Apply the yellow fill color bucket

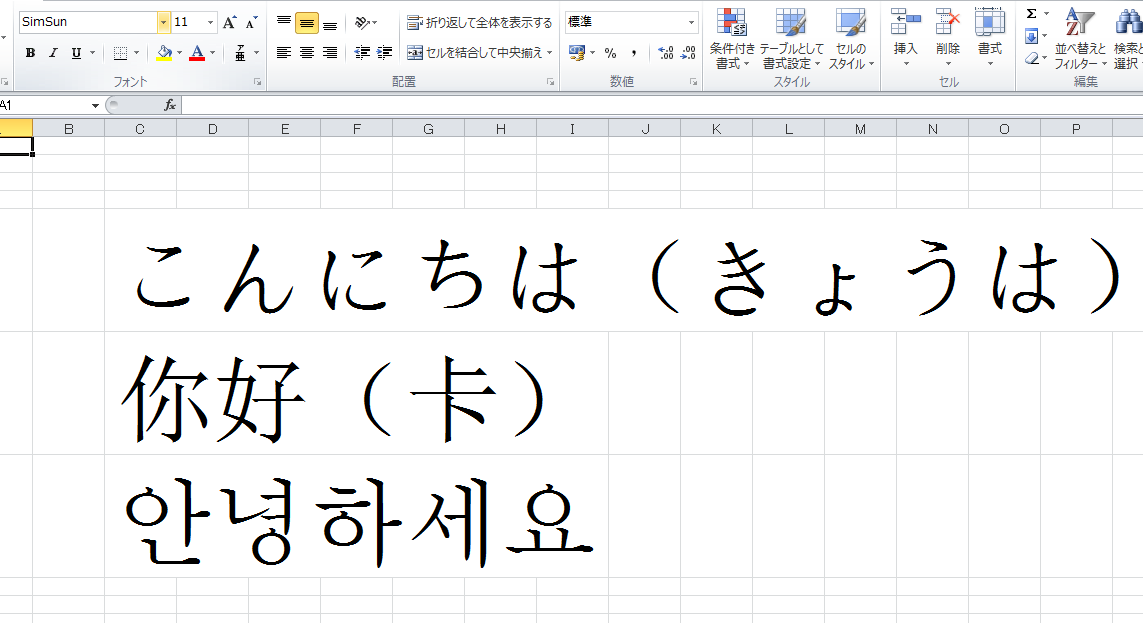[164, 52]
